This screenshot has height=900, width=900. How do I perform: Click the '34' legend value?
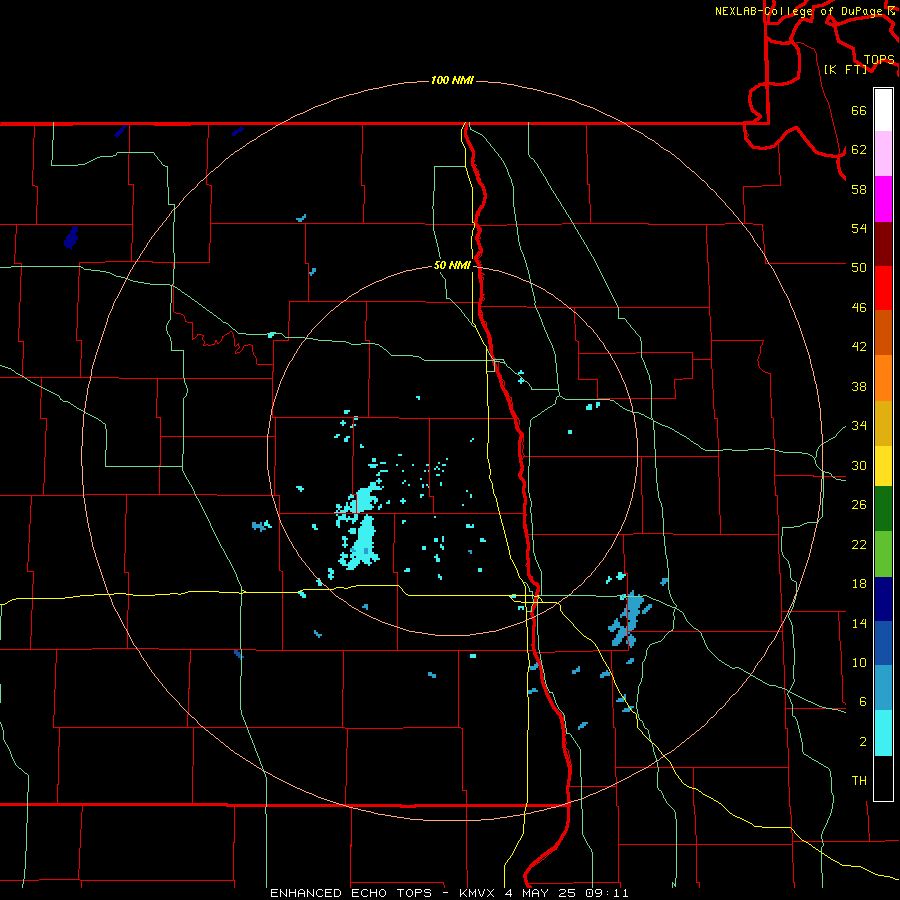(x=859, y=426)
